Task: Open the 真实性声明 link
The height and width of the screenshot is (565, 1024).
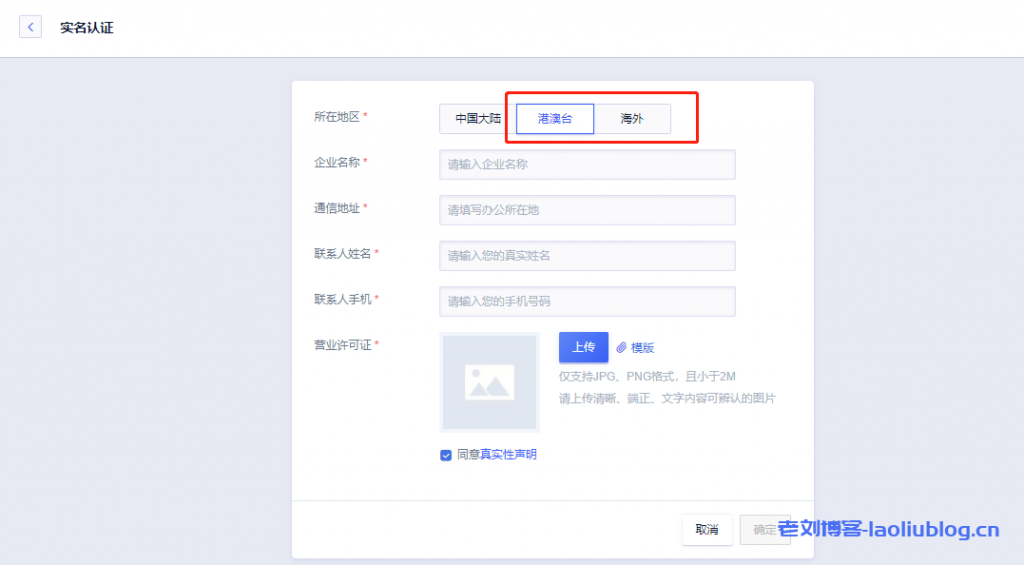Action: [509, 455]
